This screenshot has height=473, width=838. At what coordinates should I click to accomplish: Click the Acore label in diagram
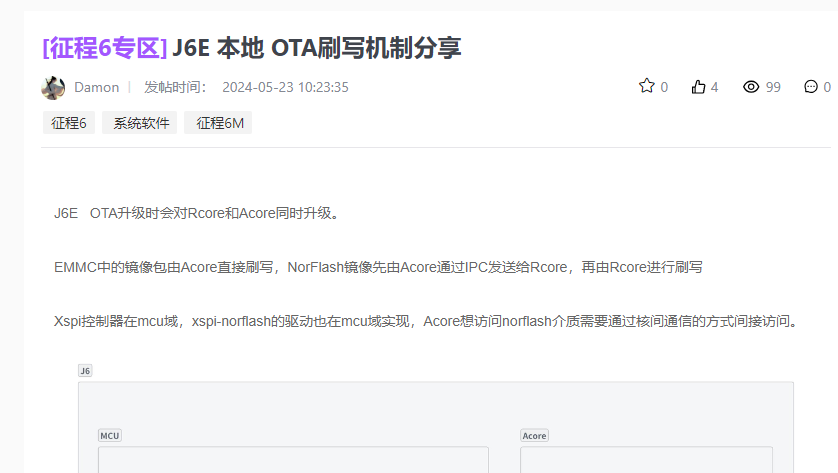(x=534, y=436)
